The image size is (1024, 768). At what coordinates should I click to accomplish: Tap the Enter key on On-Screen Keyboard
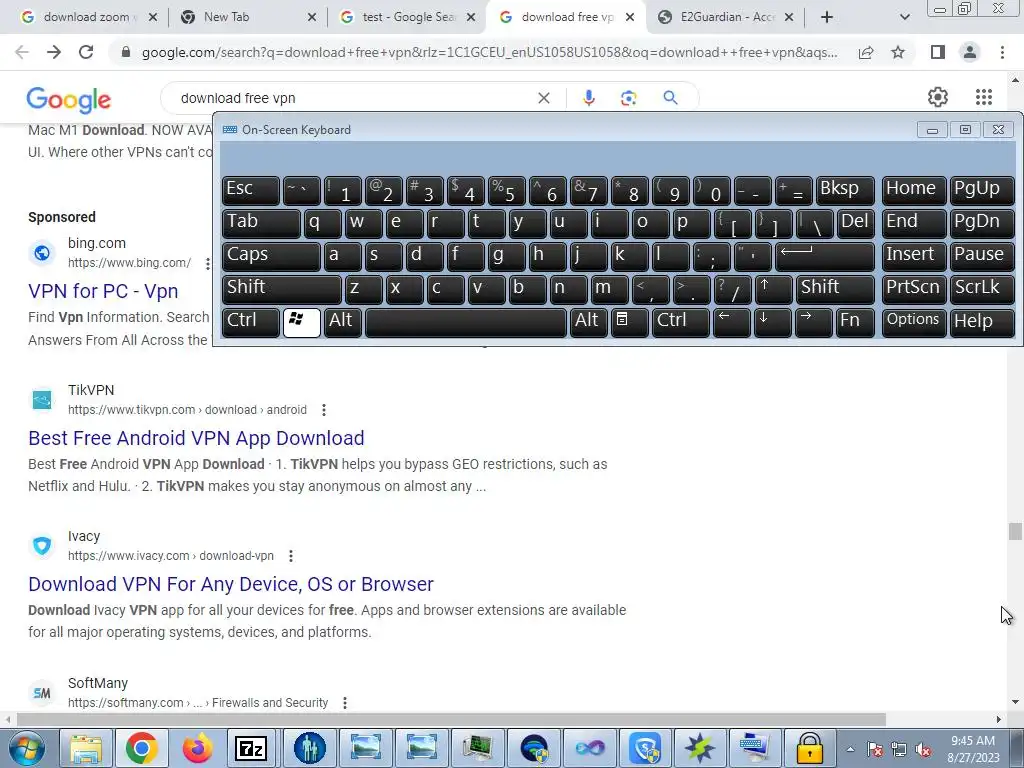pyautogui.click(x=825, y=256)
